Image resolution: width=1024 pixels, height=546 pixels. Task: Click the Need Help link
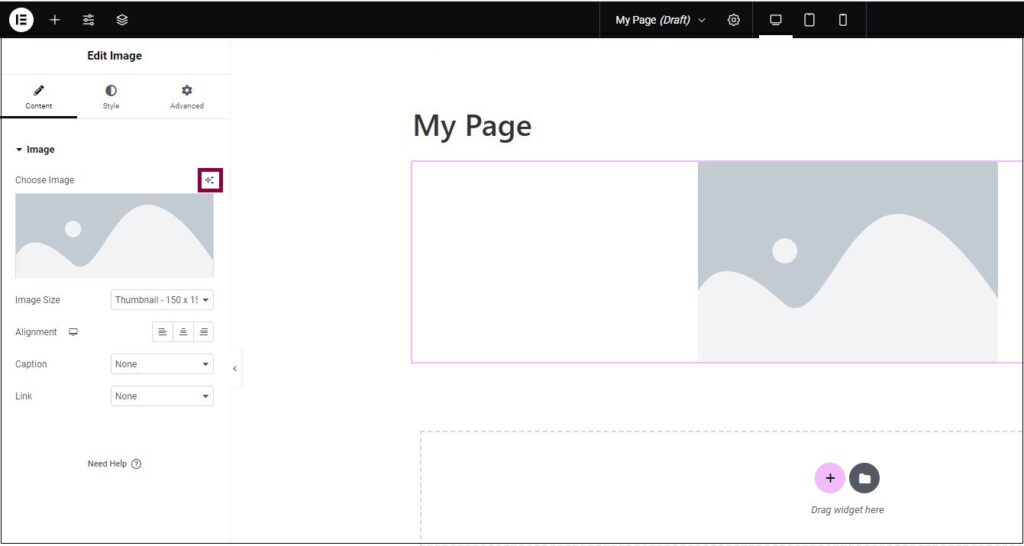tap(114, 464)
